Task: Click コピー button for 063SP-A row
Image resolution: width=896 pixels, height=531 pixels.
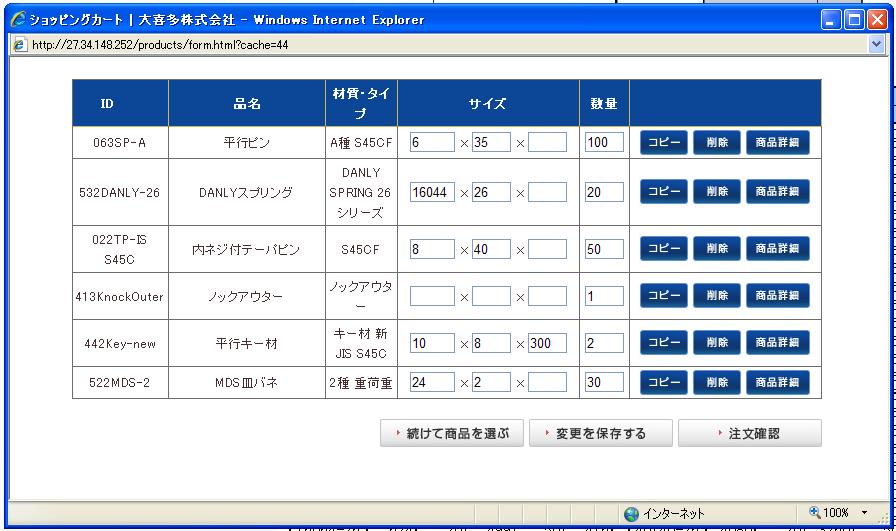Action: point(664,142)
